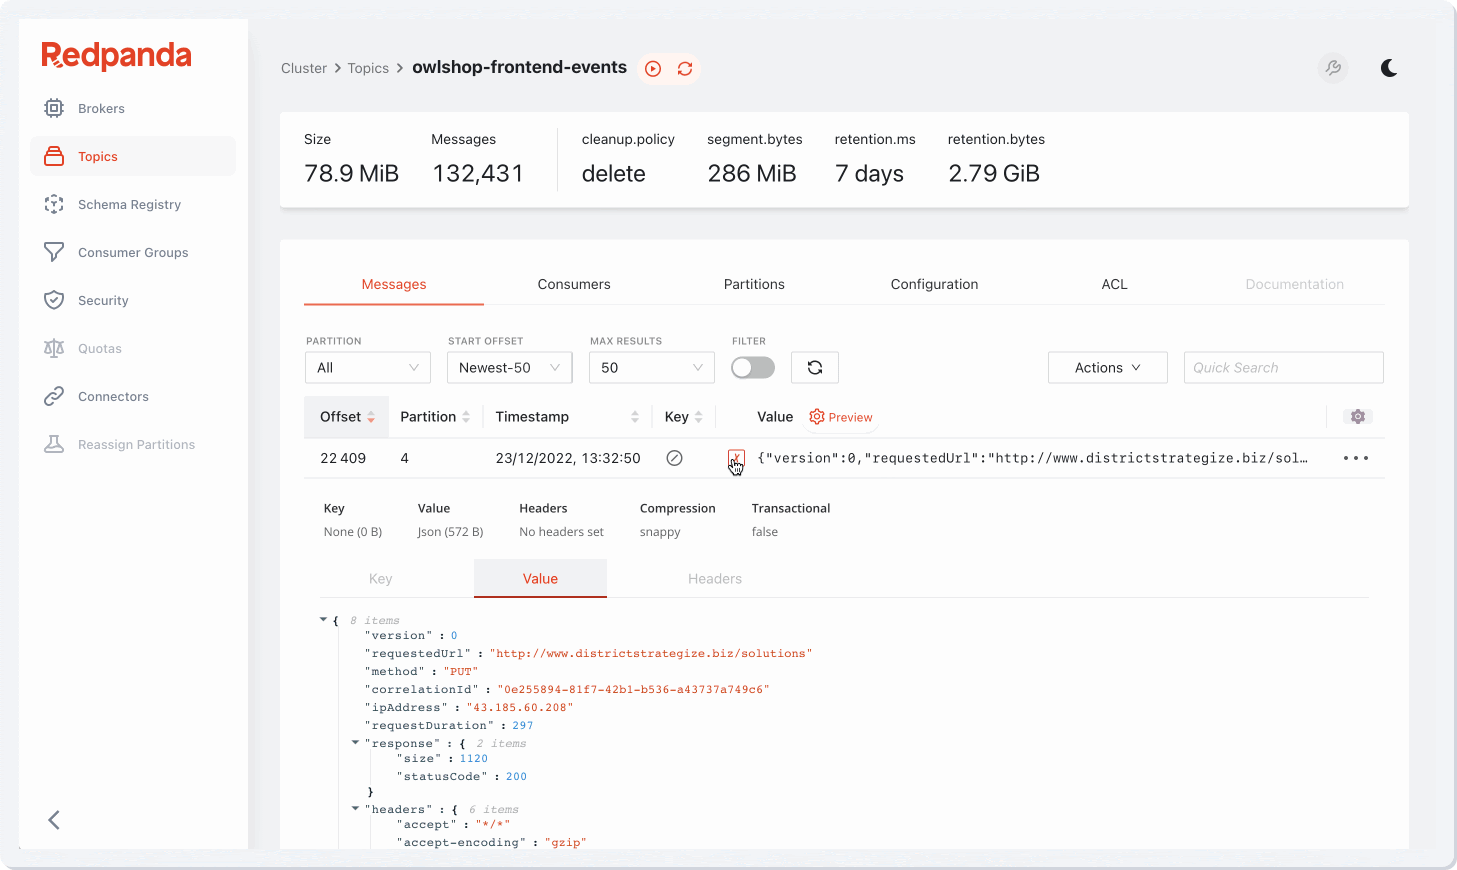Open the Partition dropdown showing All
This screenshot has width=1457, height=870.
[367, 367]
